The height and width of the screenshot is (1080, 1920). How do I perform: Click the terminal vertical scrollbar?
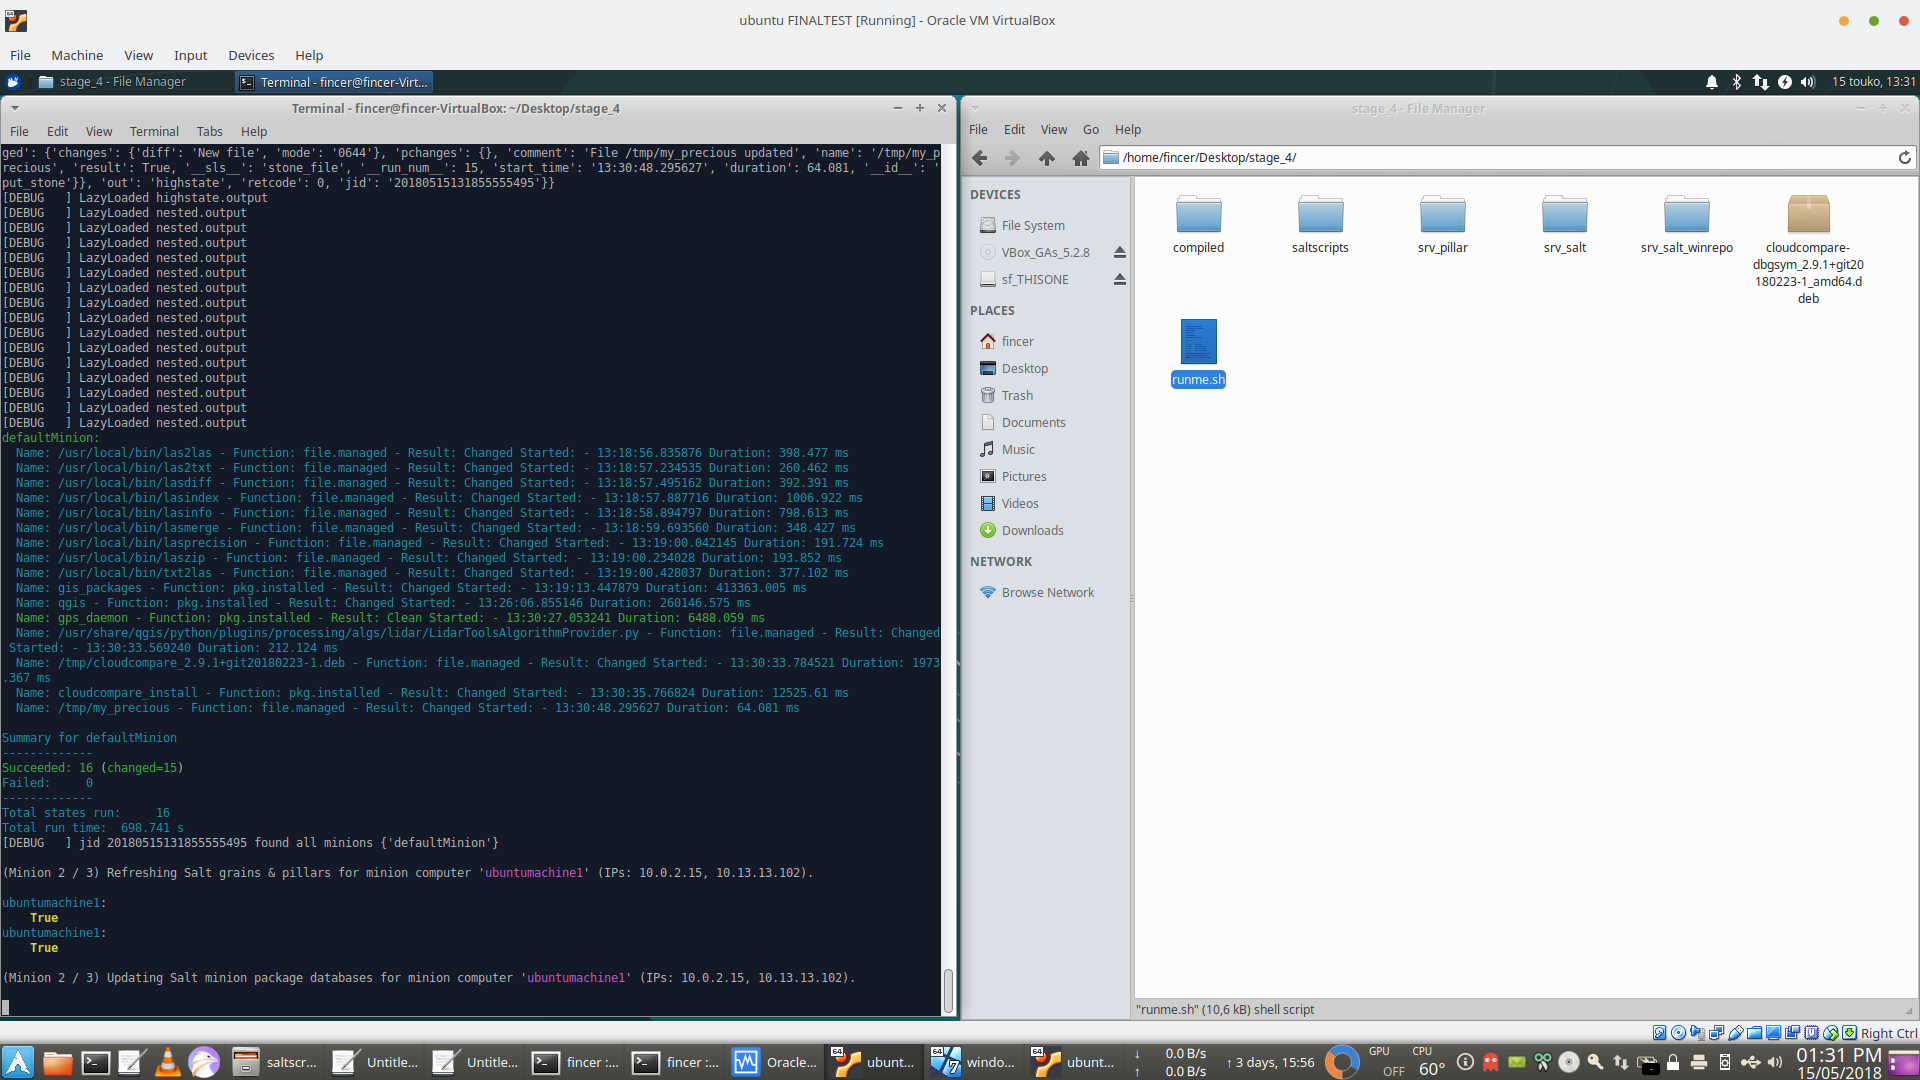(948, 989)
